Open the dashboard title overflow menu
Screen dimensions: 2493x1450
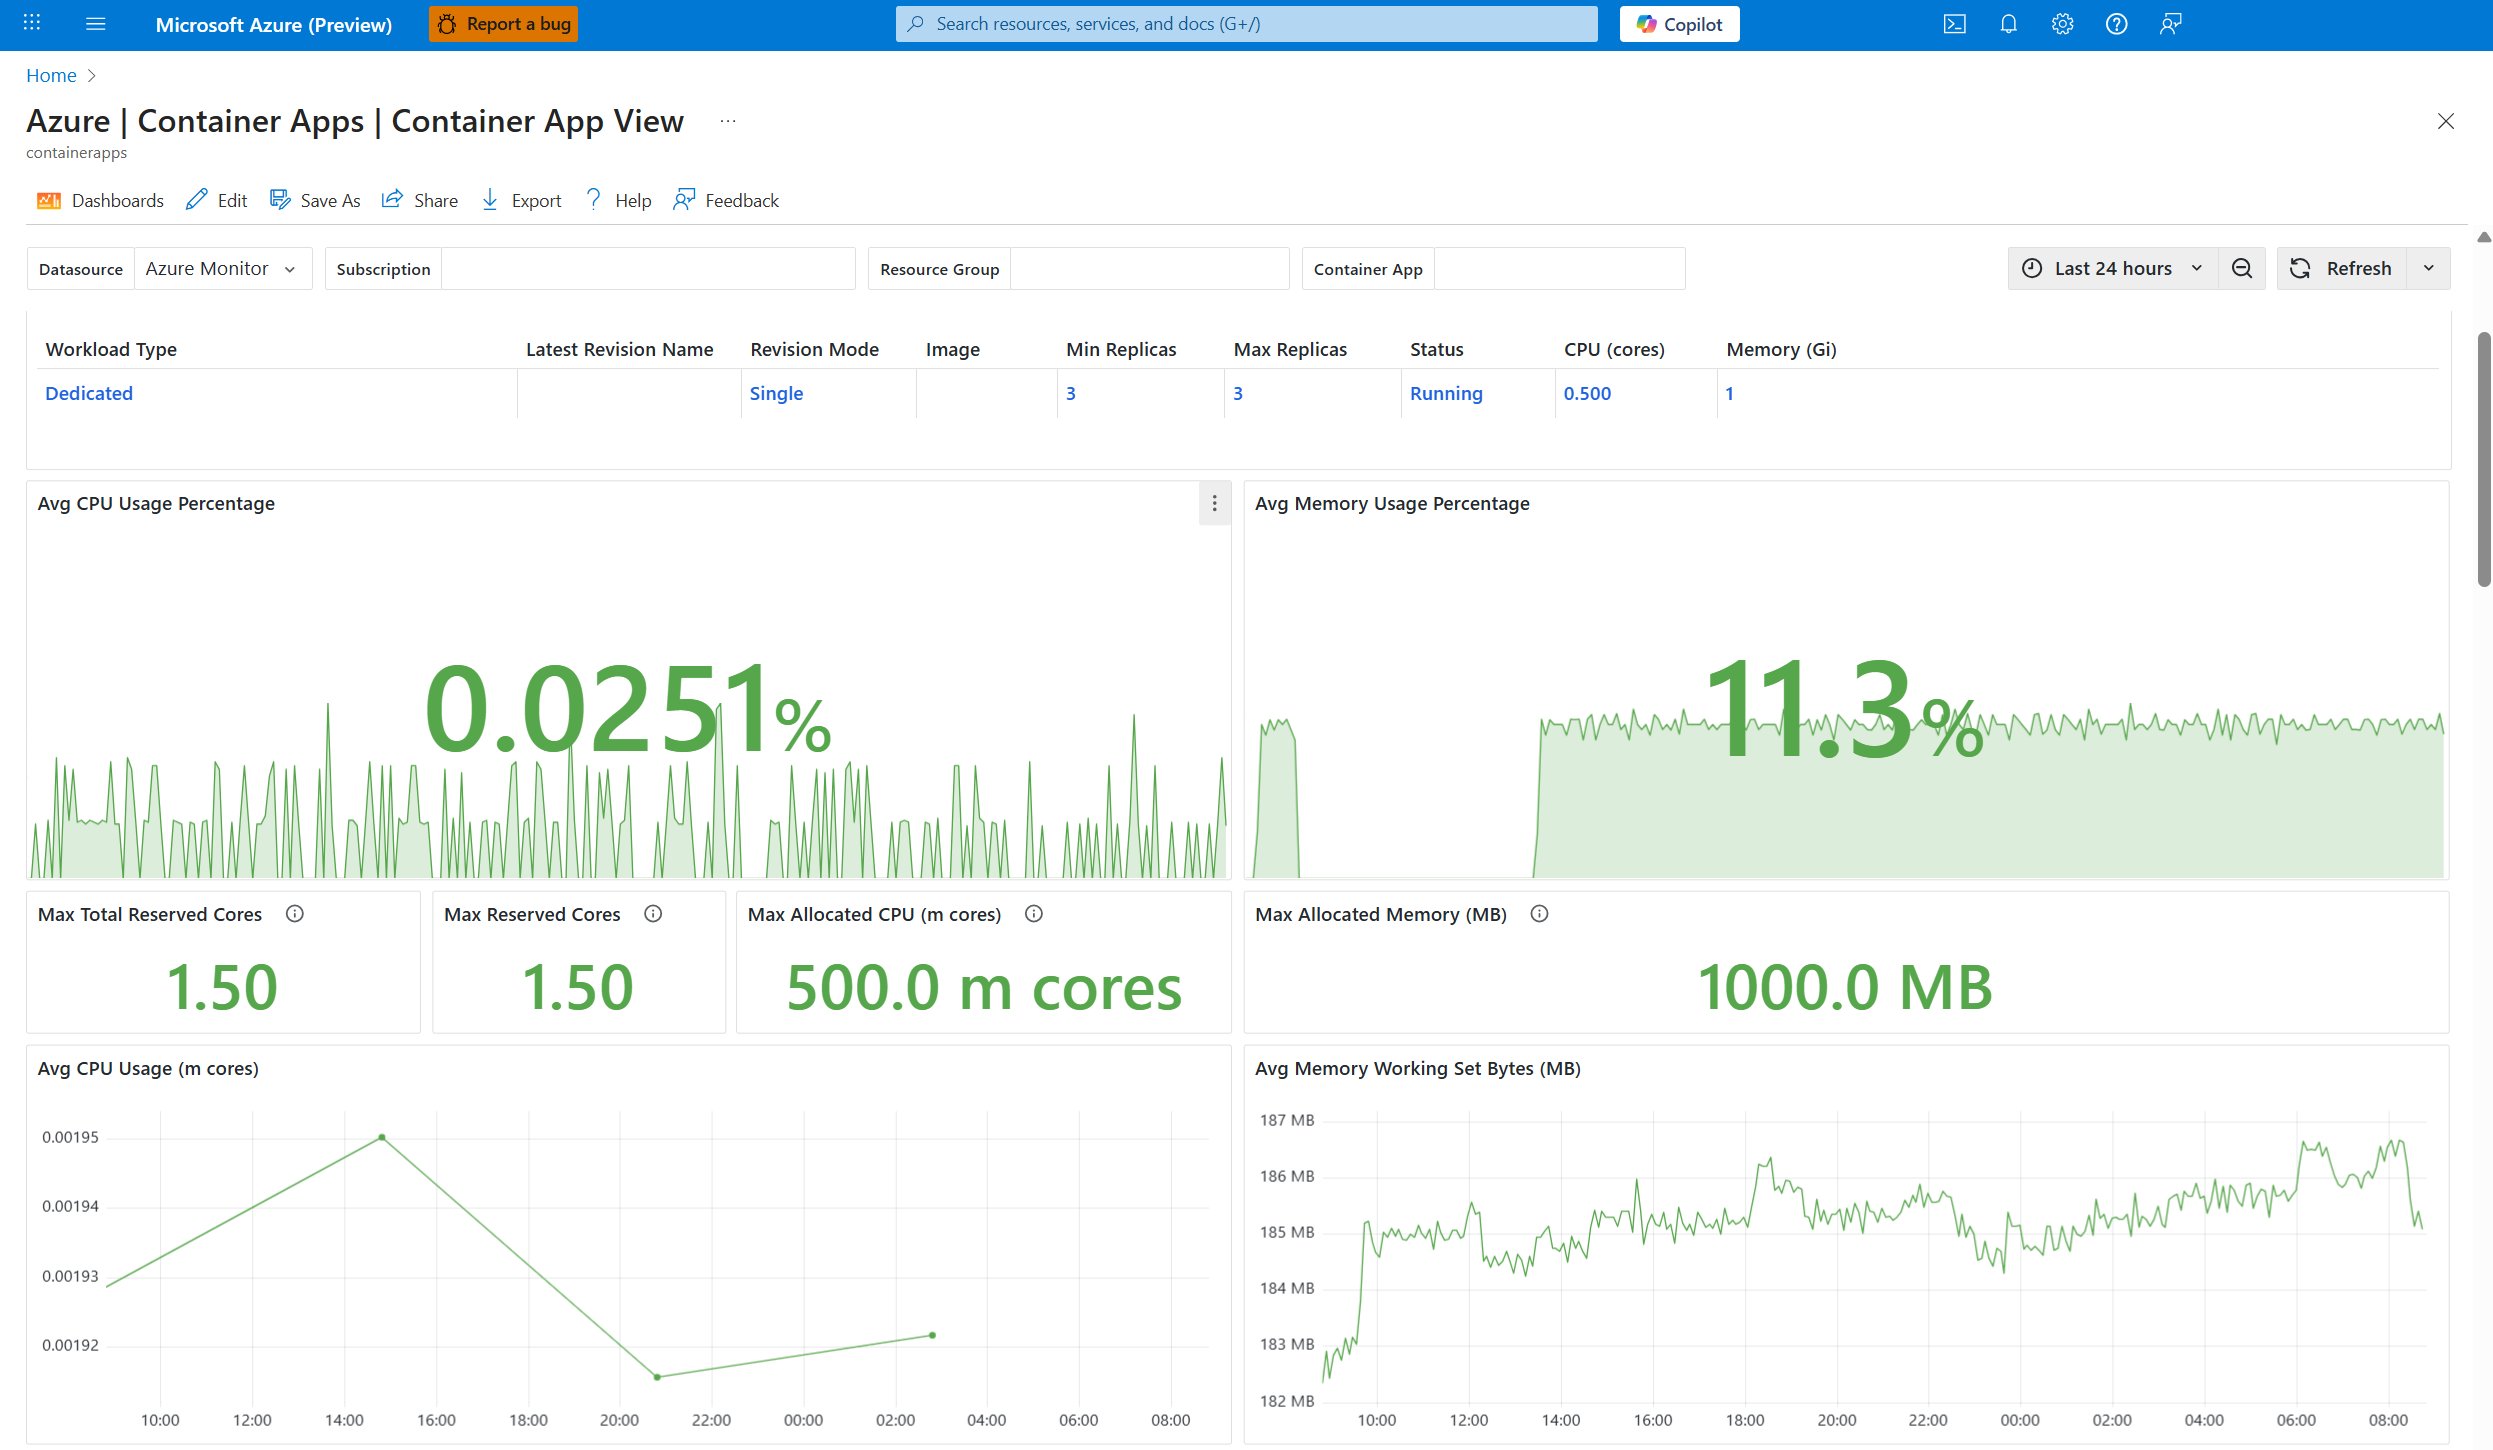(727, 121)
